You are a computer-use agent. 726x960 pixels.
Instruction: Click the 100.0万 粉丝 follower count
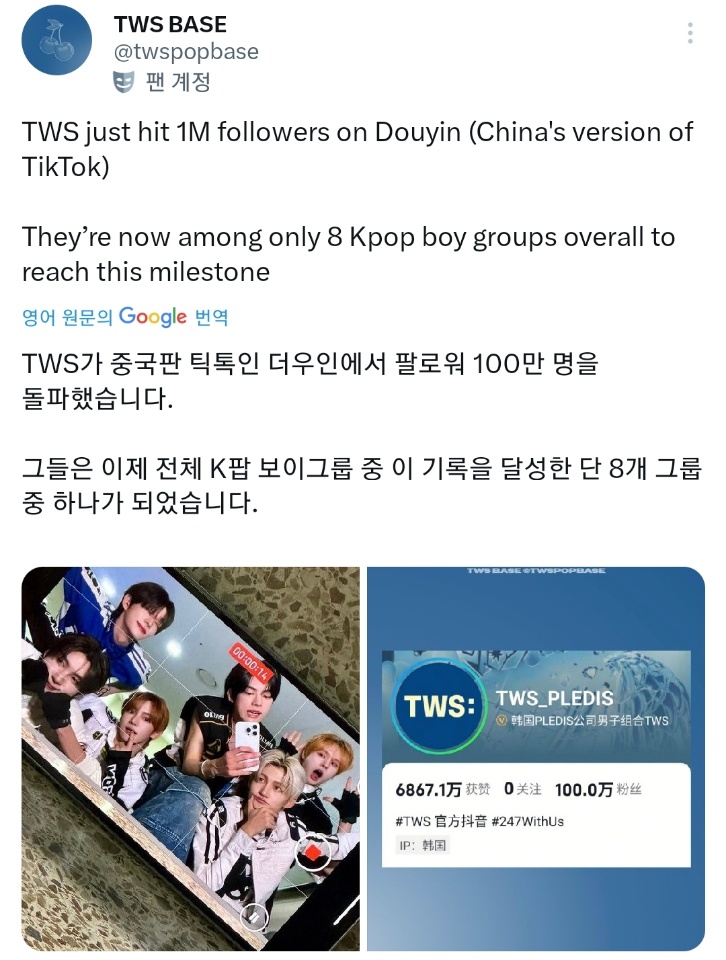598,790
